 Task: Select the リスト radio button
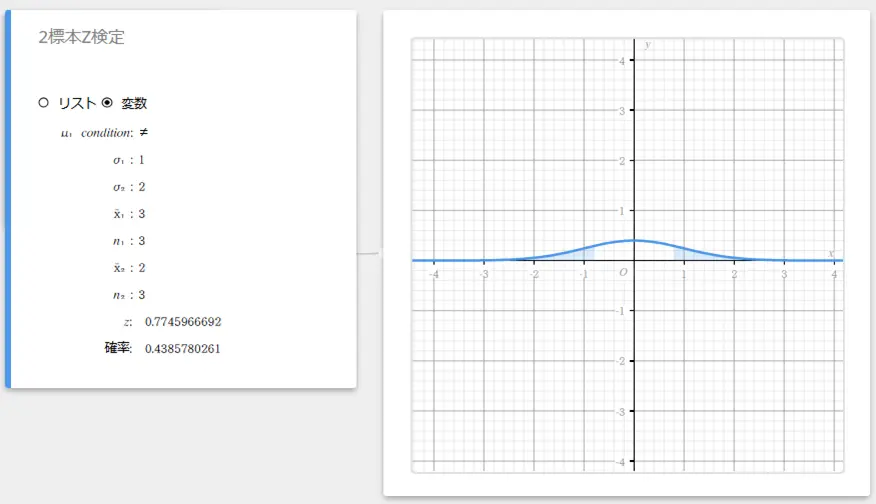click(43, 102)
